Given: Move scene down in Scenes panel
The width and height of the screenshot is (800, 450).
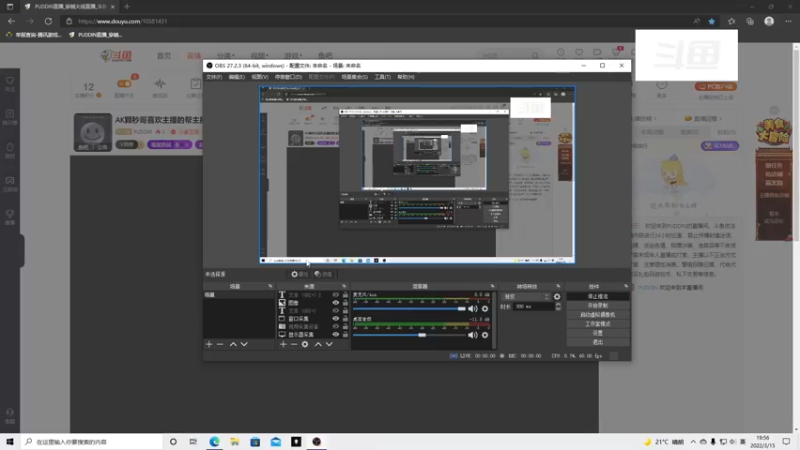Looking at the screenshot, I should (x=244, y=344).
